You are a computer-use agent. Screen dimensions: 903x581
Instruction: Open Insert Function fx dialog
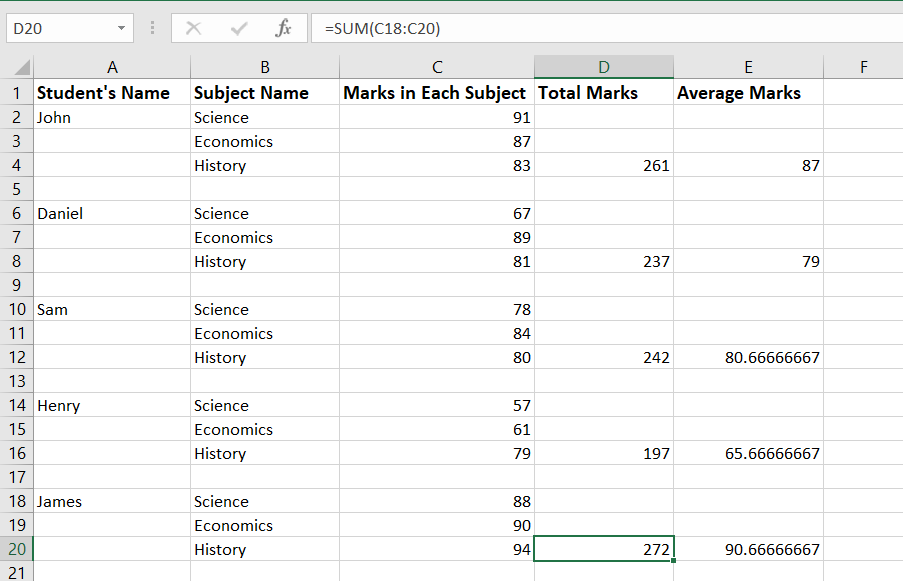click(284, 29)
